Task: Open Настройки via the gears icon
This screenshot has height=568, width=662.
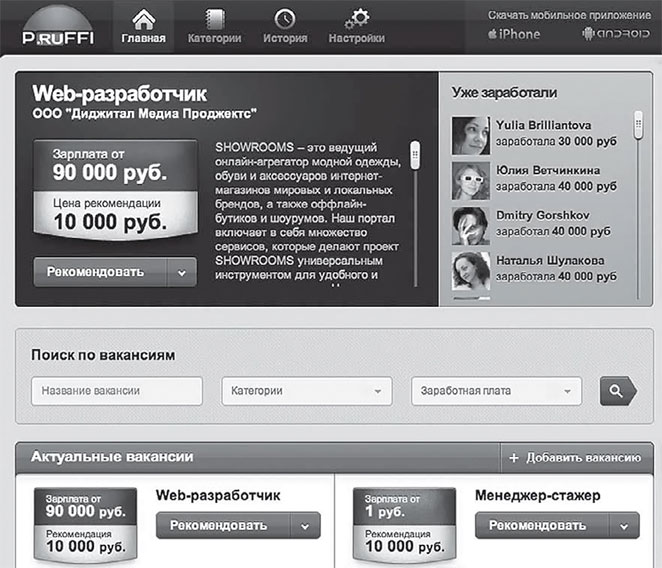Action: (x=357, y=19)
